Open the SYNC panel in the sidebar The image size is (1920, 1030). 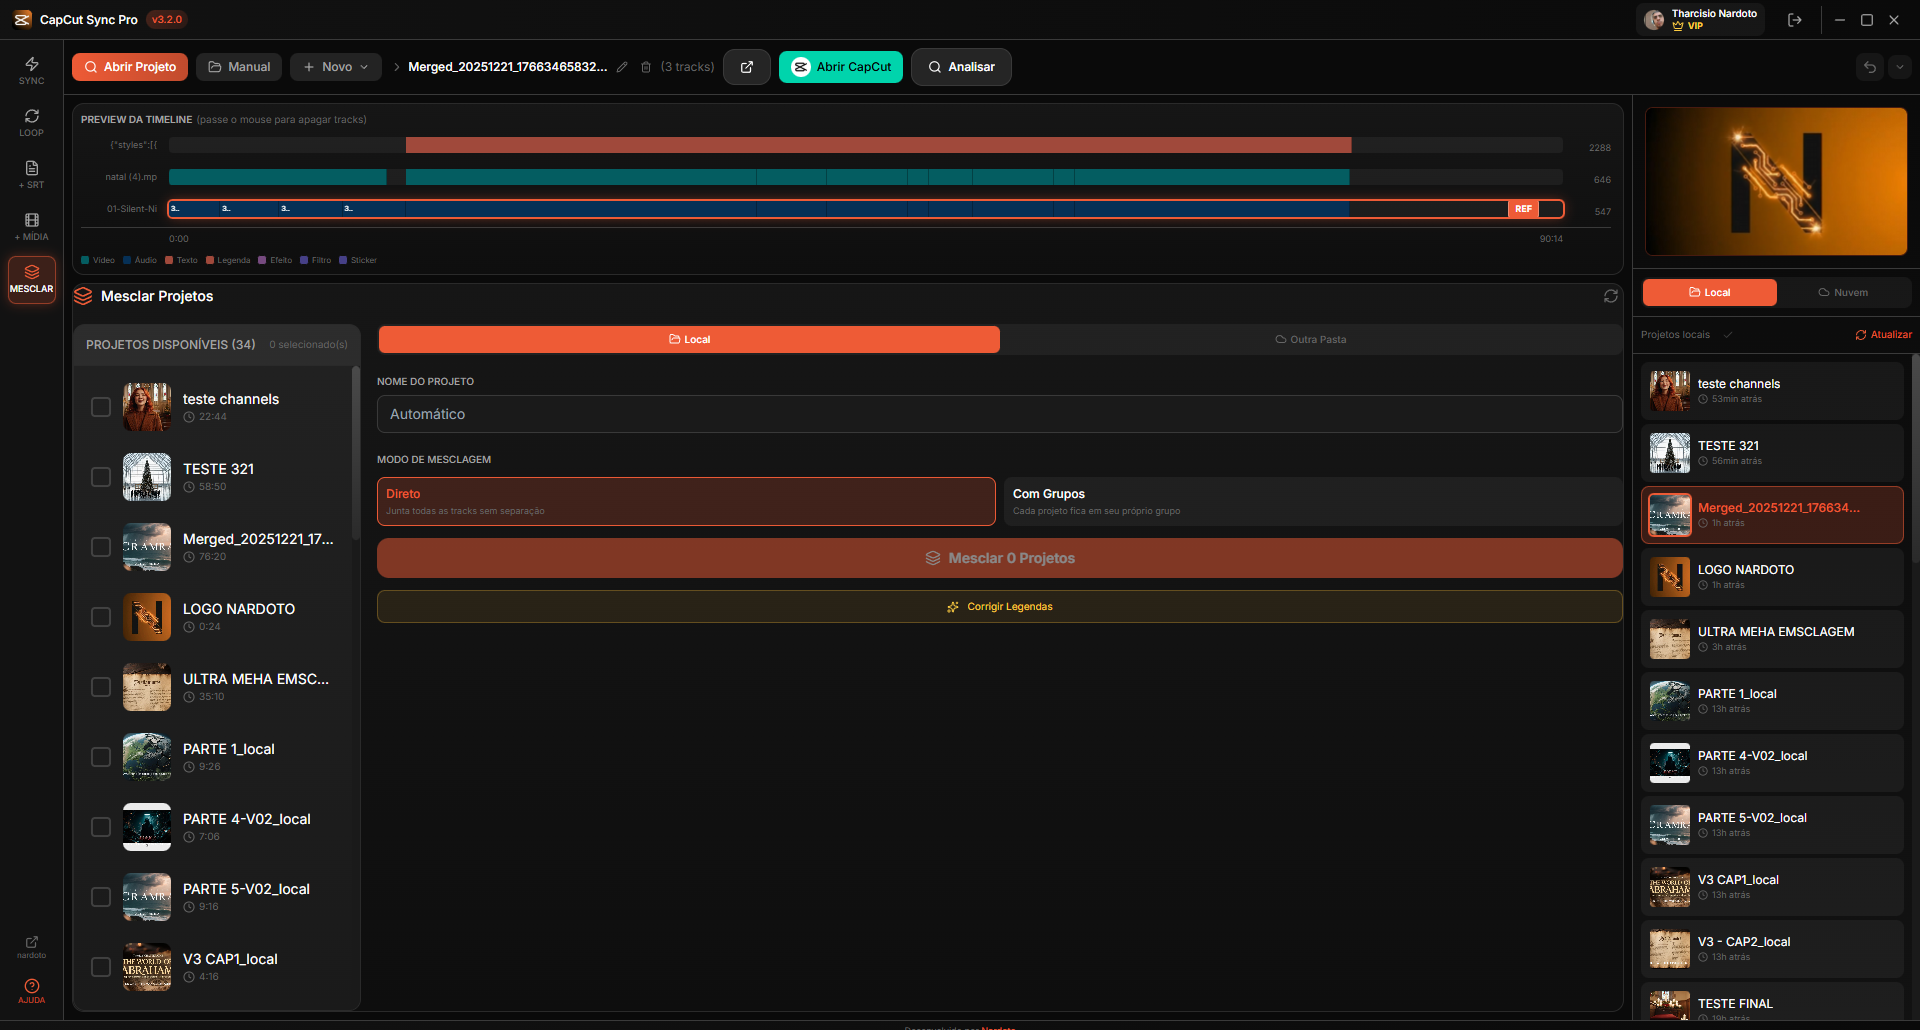(31, 68)
